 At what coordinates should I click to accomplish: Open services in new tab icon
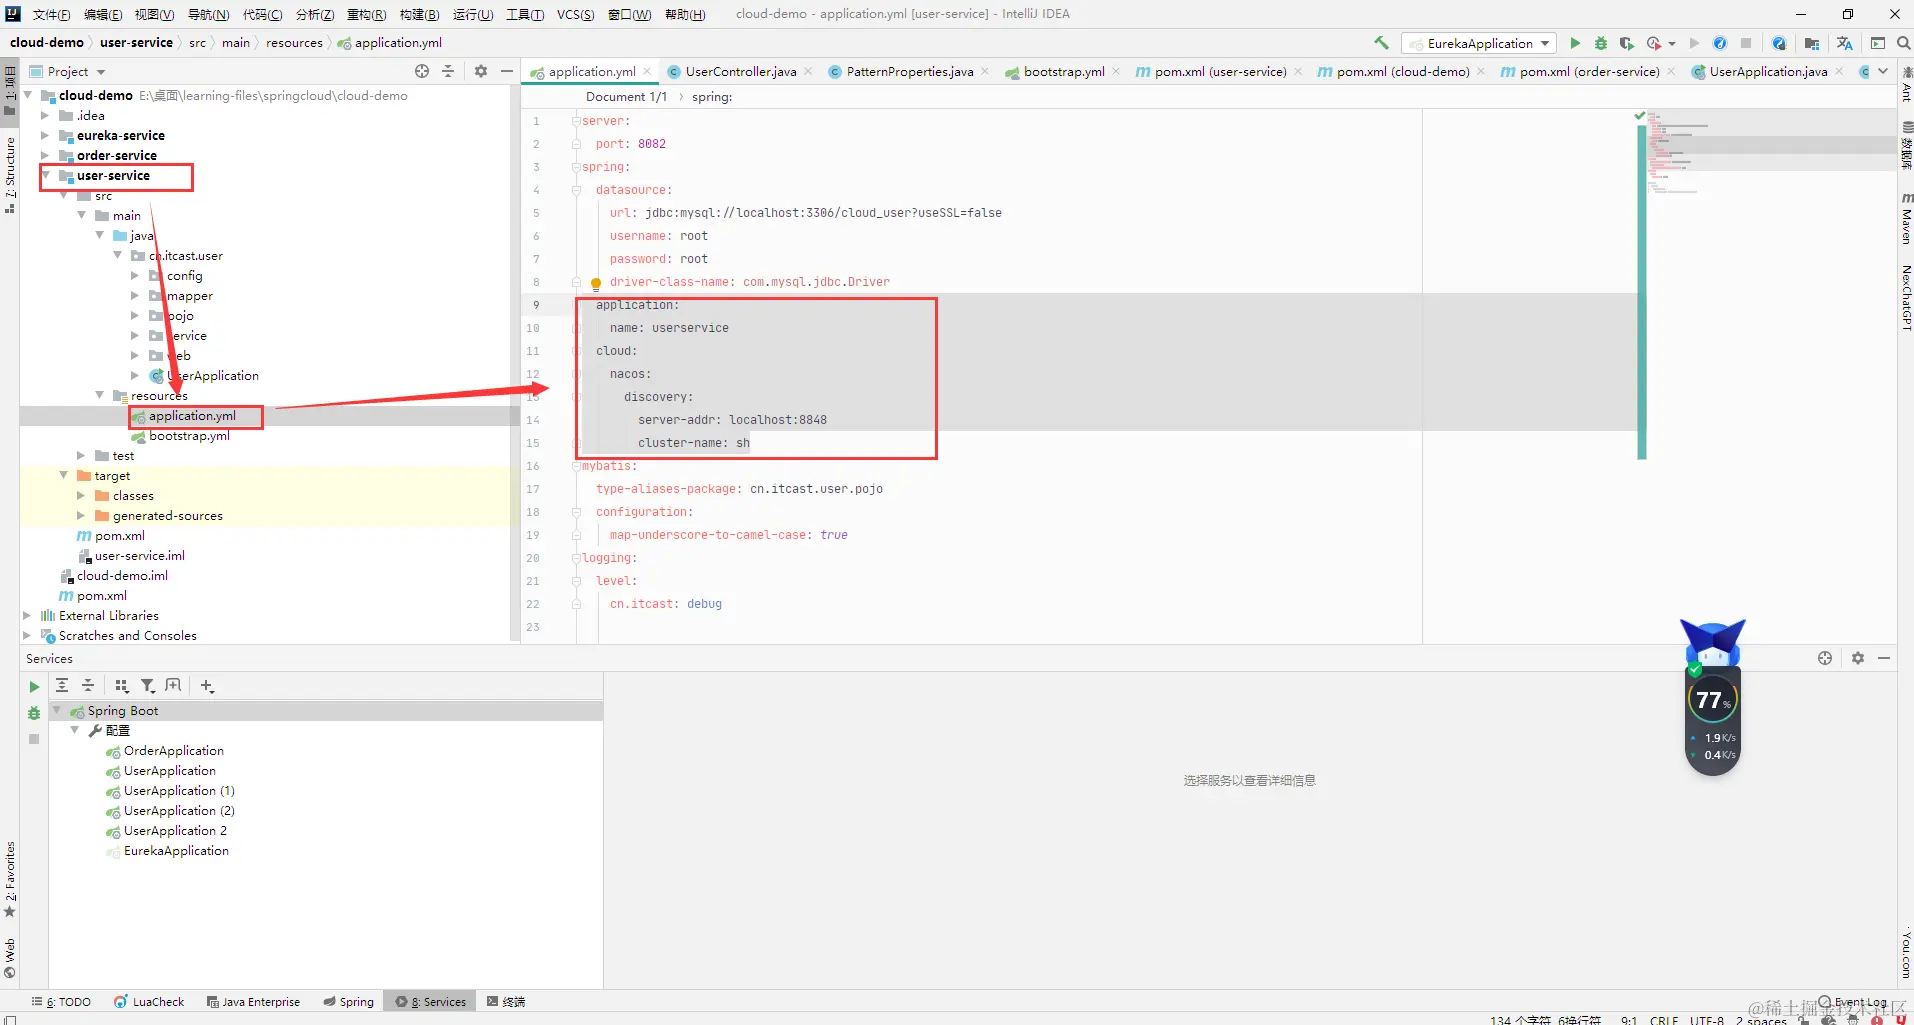click(x=174, y=685)
